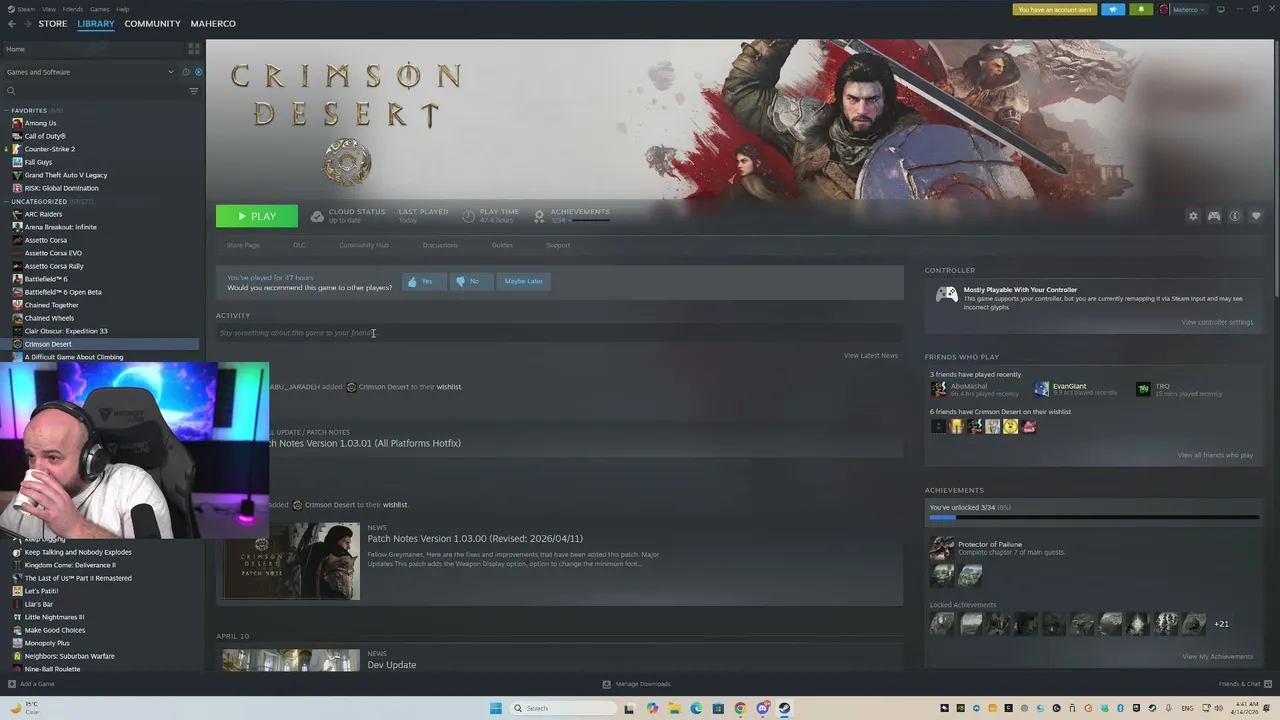Open the Games and Software dropdown
The height and width of the screenshot is (720, 1280).
click(90, 72)
